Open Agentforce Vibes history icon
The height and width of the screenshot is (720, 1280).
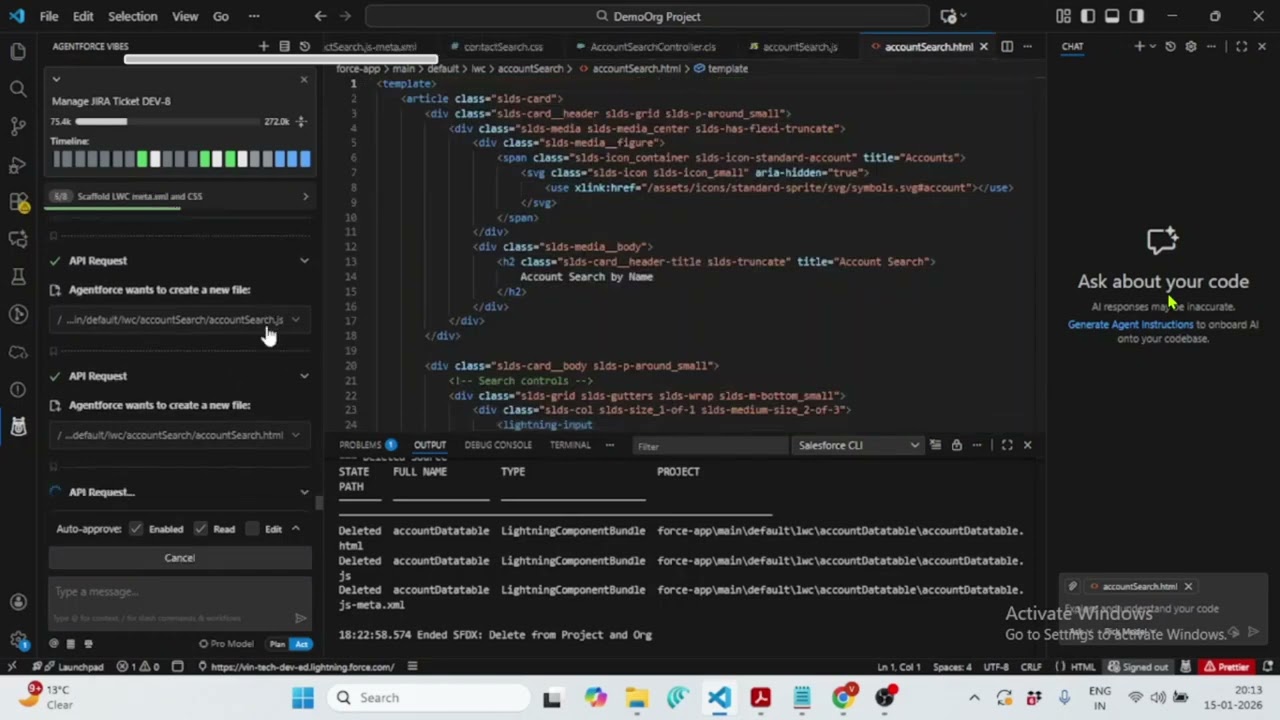click(304, 46)
